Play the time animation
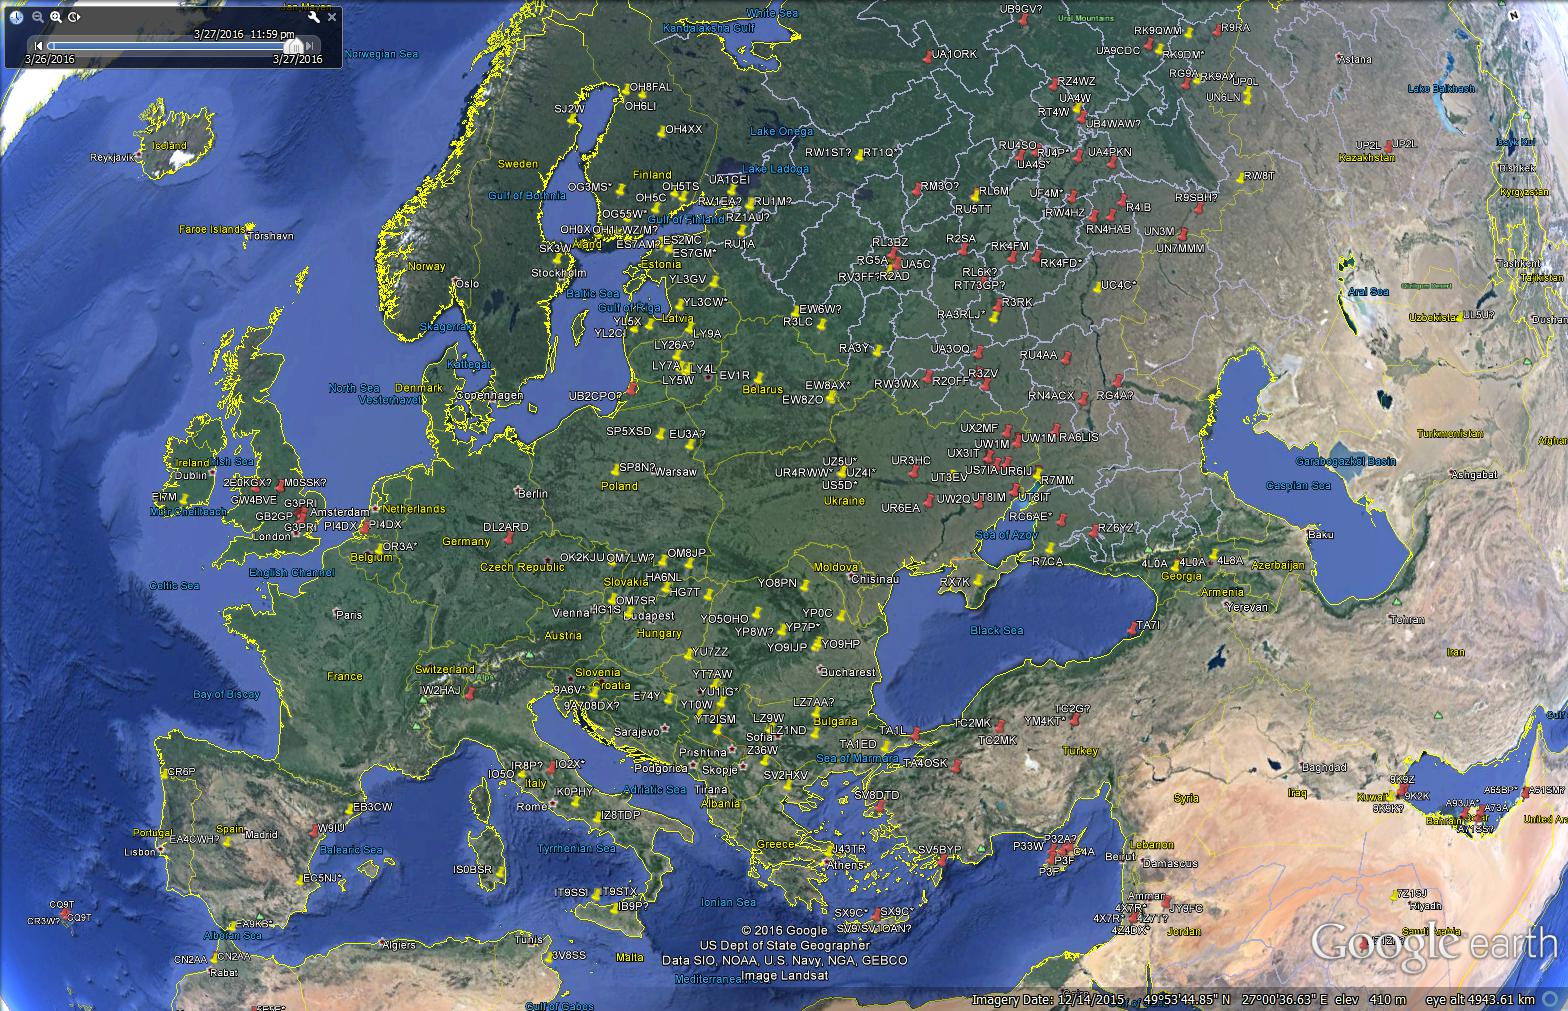The width and height of the screenshot is (1568, 1011). click(x=75, y=17)
